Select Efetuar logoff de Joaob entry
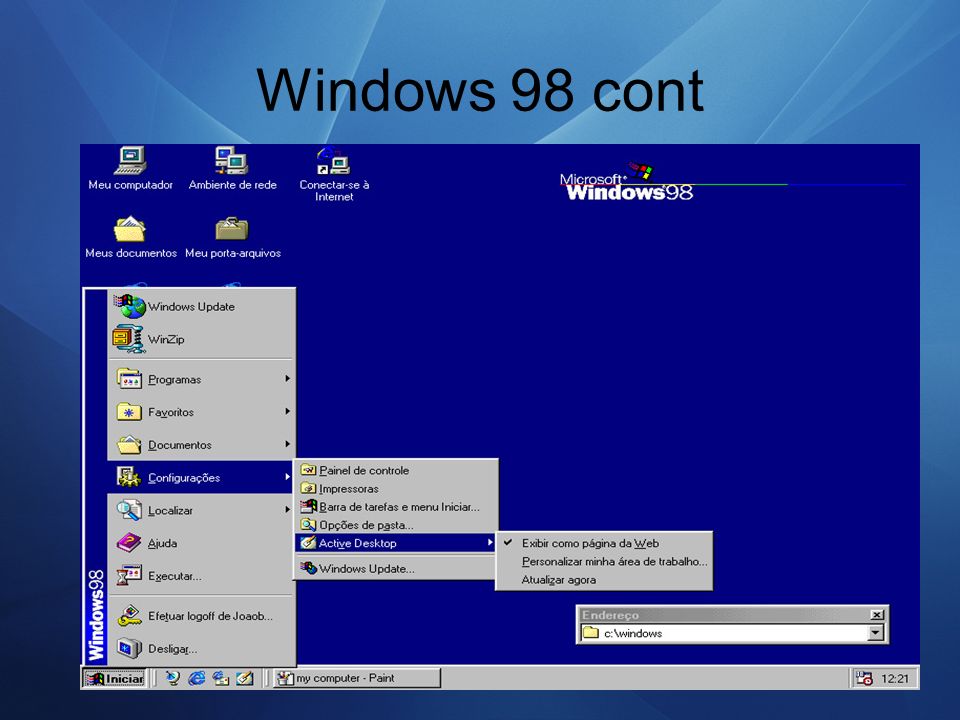The width and height of the screenshot is (960, 720). (x=201, y=616)
